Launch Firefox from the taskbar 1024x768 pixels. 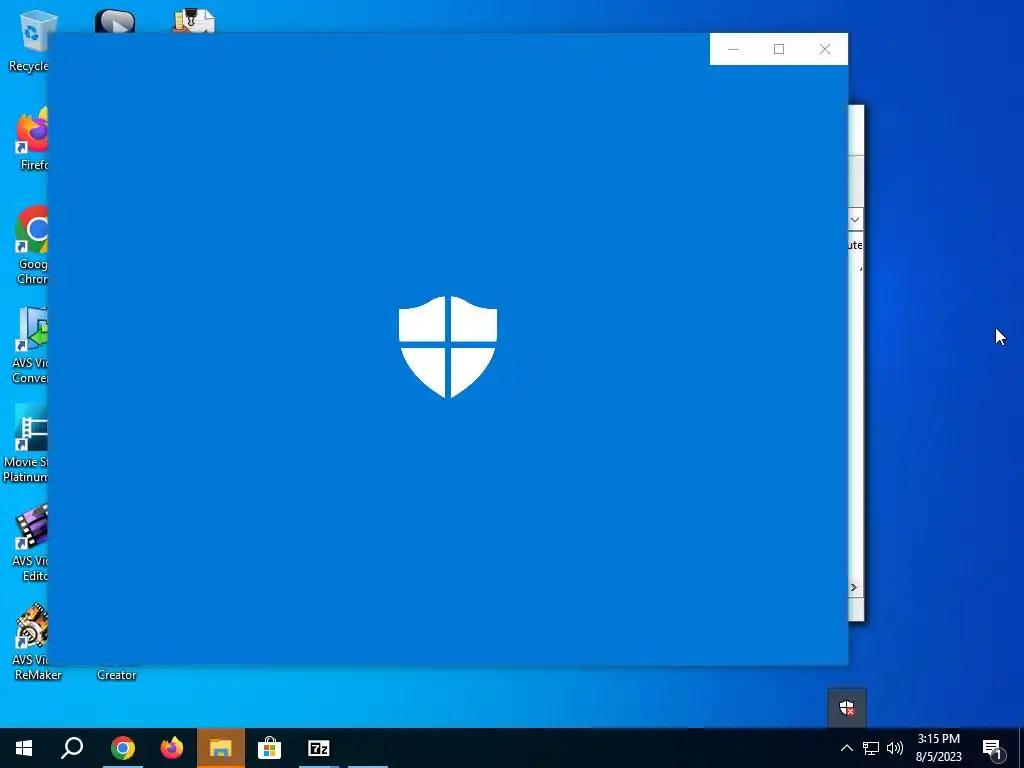tap(171, 748)
